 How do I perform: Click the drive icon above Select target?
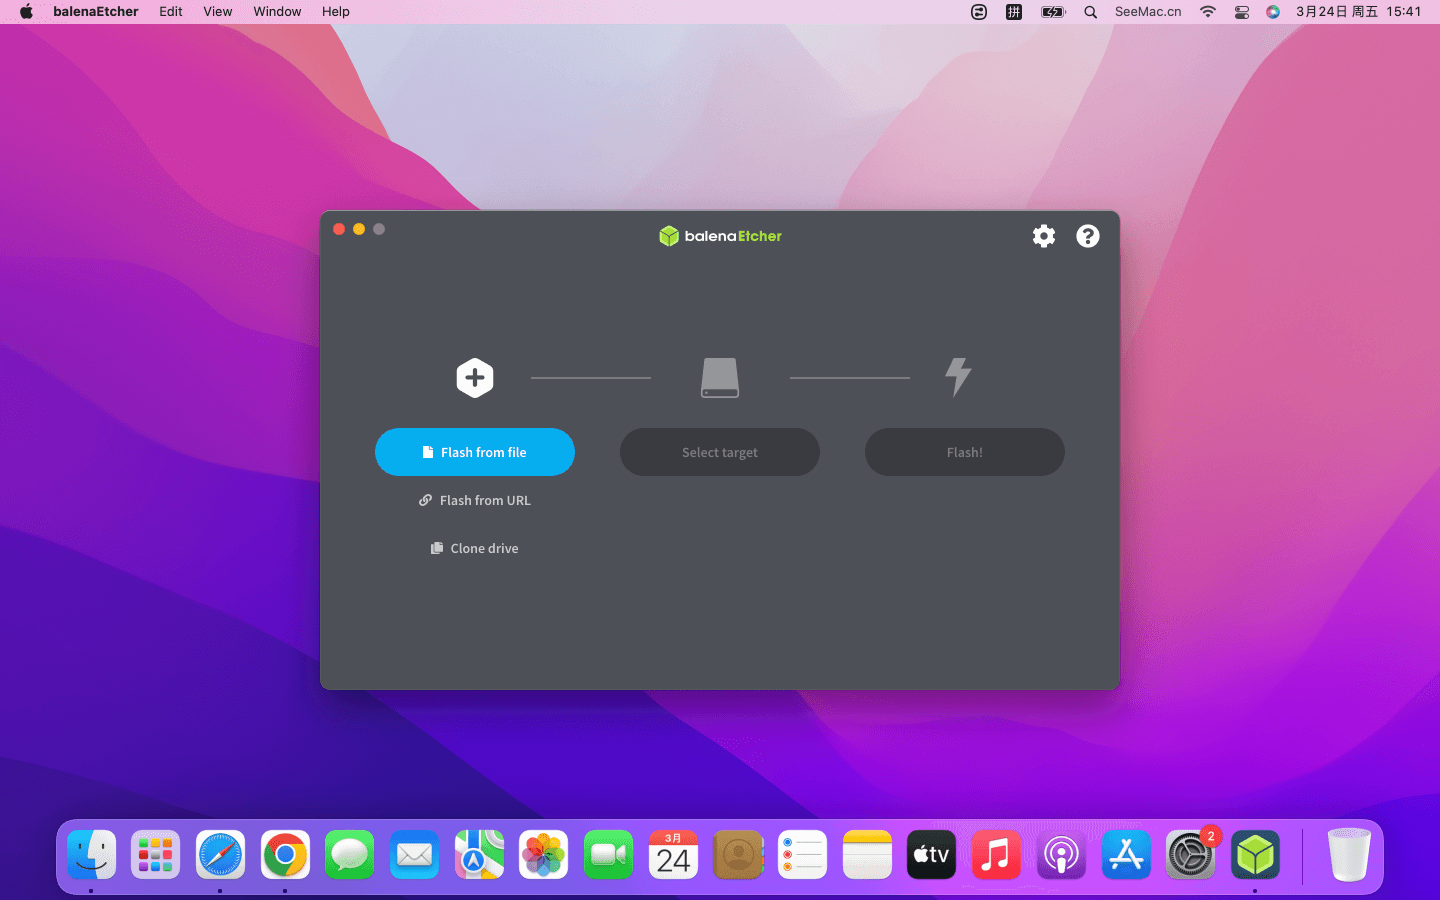(720, 378)
